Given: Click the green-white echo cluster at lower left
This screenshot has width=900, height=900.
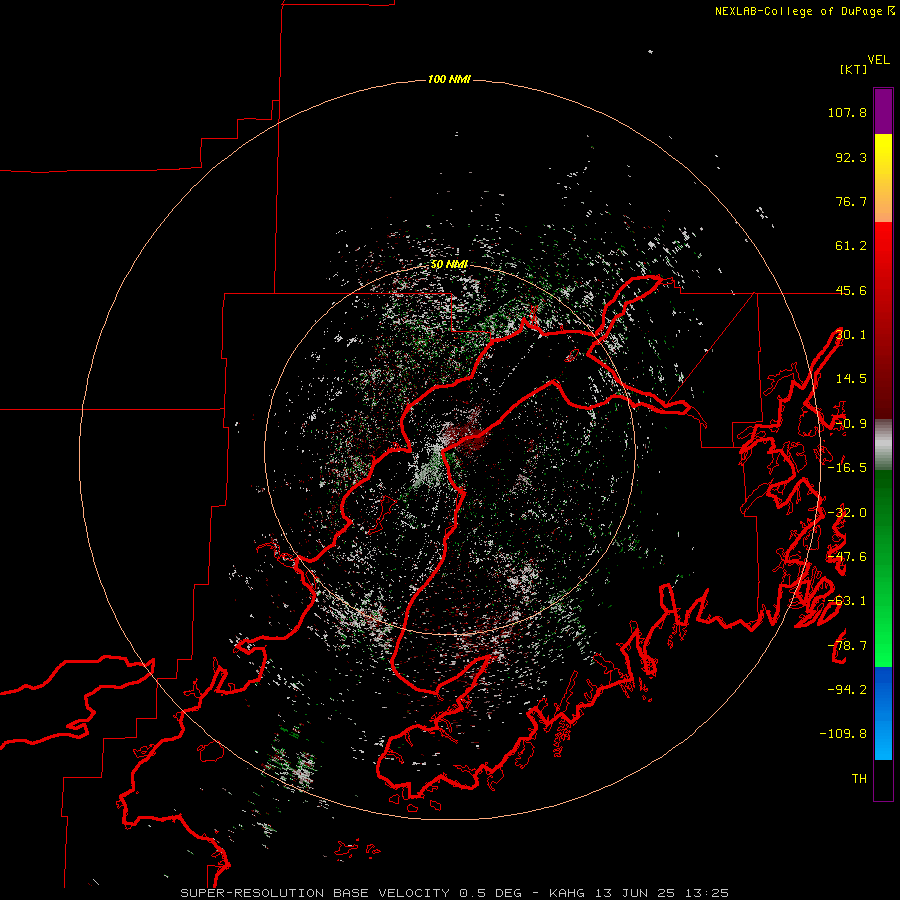Looking at the screenshot, I should [293, 761].
